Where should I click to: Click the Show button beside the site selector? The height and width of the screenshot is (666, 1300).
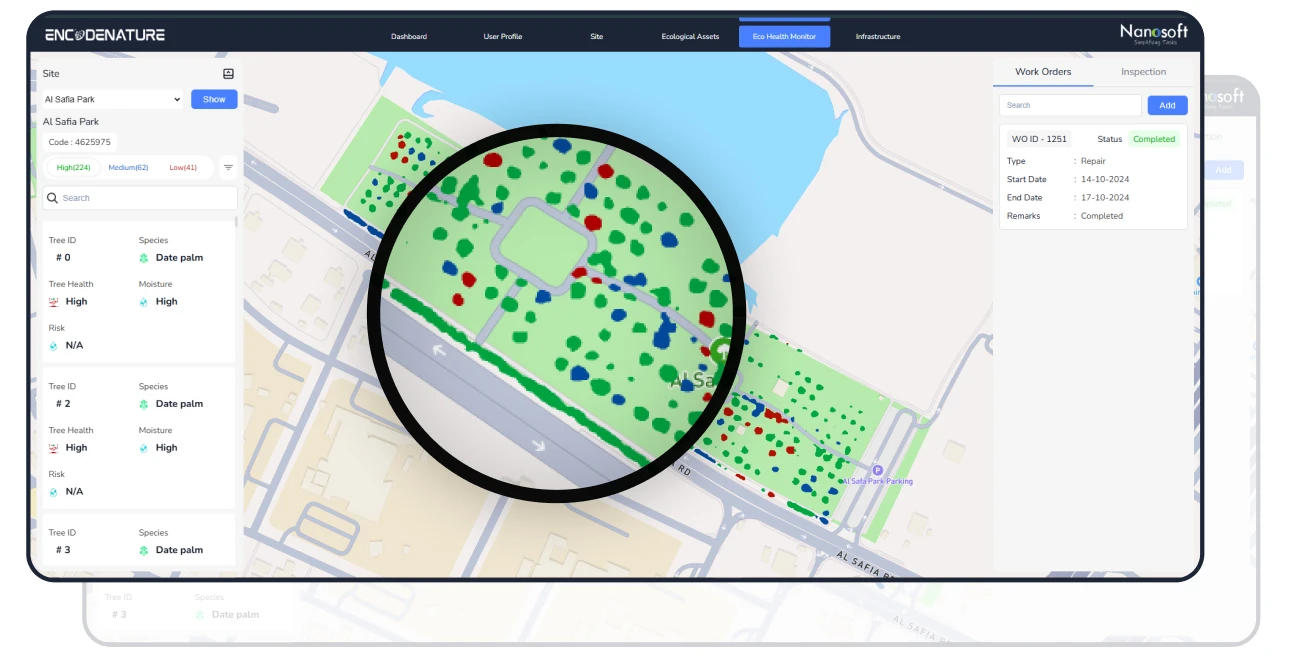[213, 99]
